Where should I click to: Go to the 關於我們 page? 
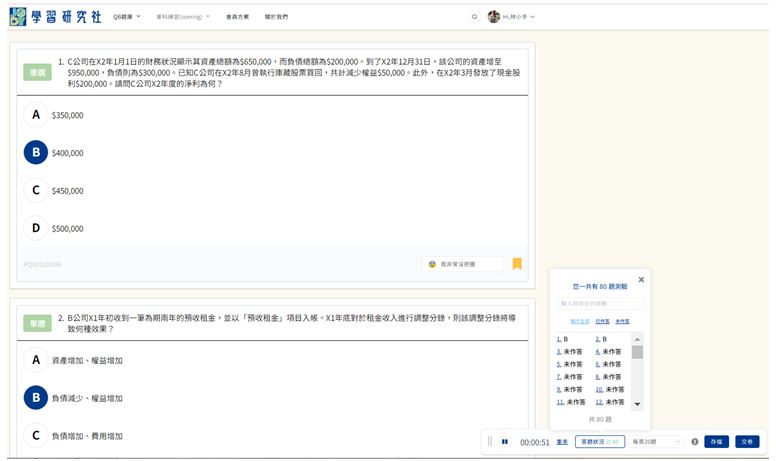pyautogui.click(x=276, y=17)
